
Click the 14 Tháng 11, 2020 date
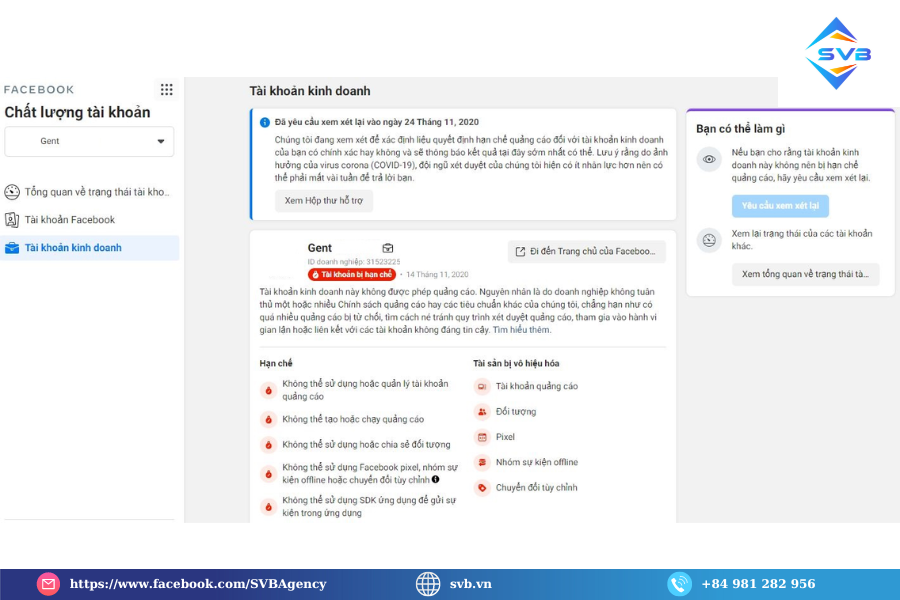[x=437, y=274]
